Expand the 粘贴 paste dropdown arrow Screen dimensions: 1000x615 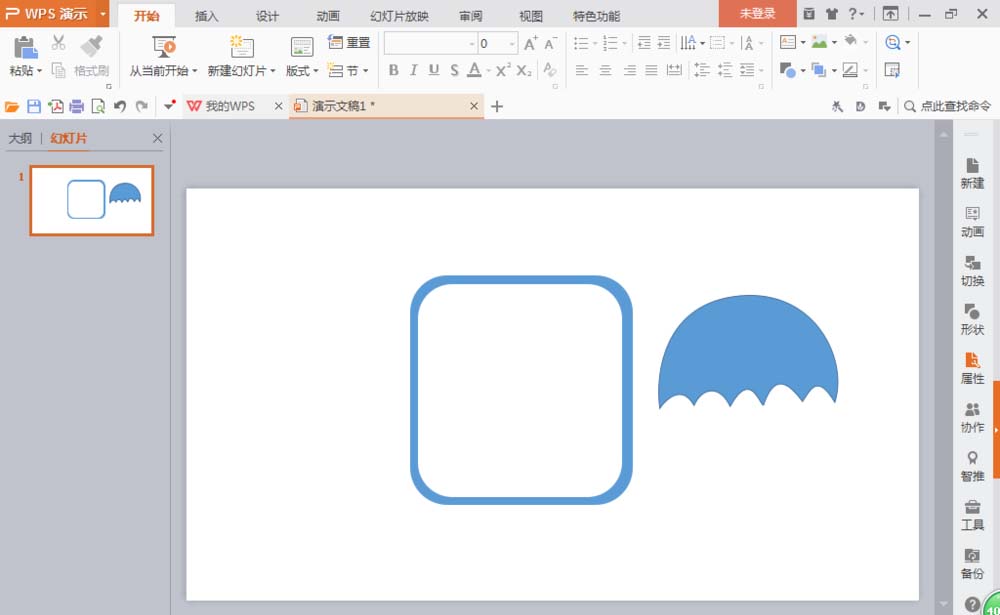click(x=39, y=71)
